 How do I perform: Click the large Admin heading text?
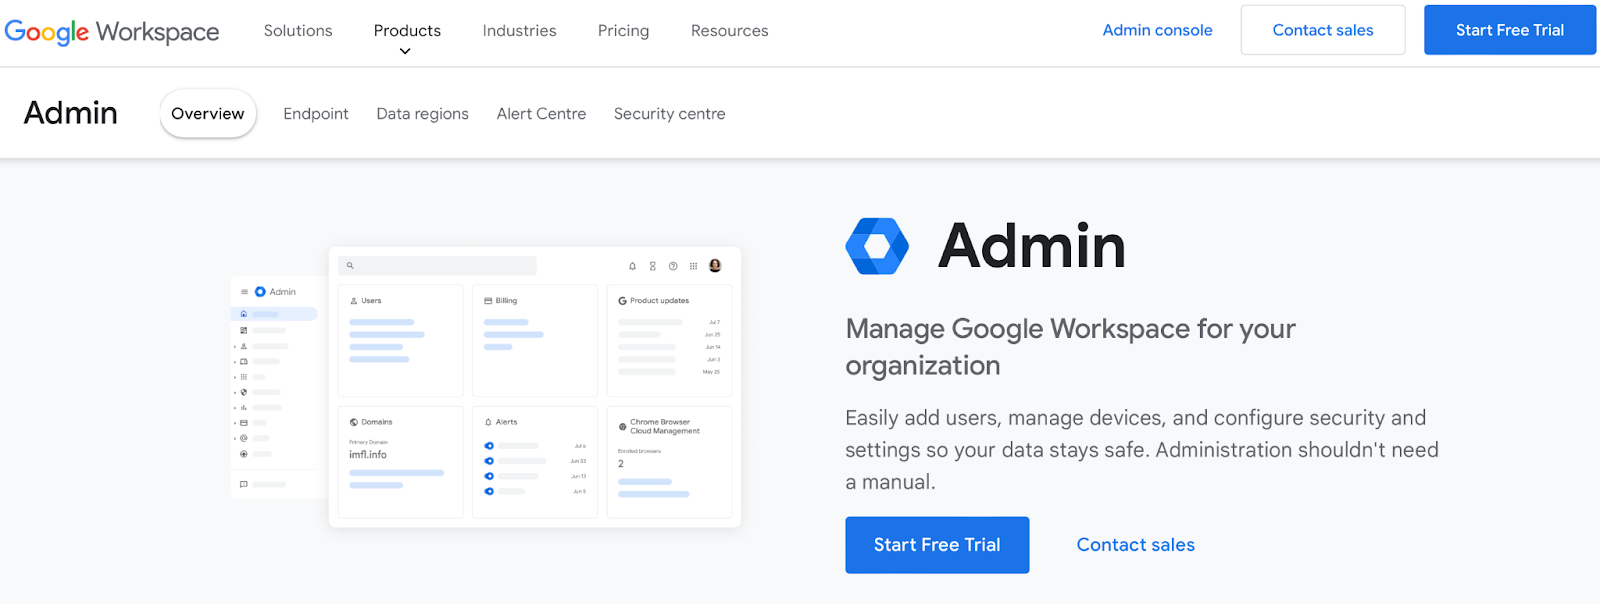(x=1032, y=246)
